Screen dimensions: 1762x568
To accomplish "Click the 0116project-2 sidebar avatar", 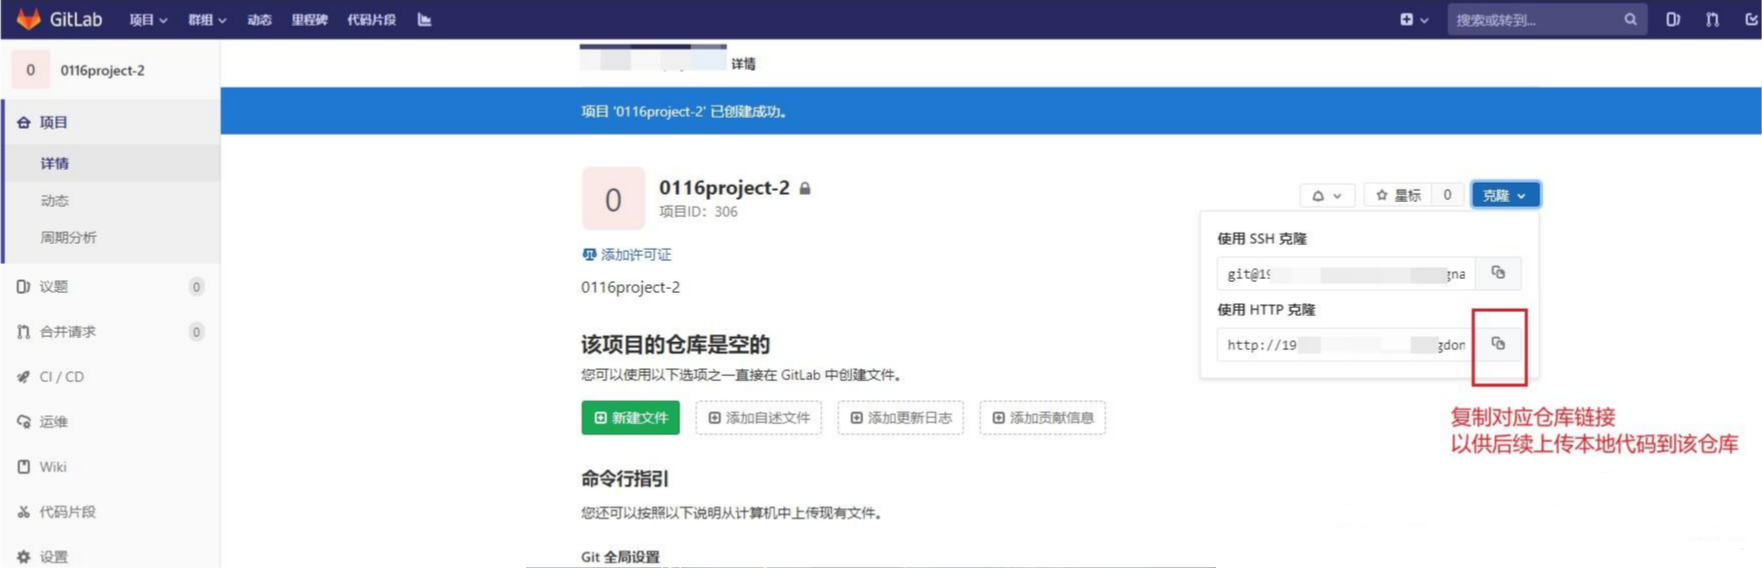I will (30, 70).
